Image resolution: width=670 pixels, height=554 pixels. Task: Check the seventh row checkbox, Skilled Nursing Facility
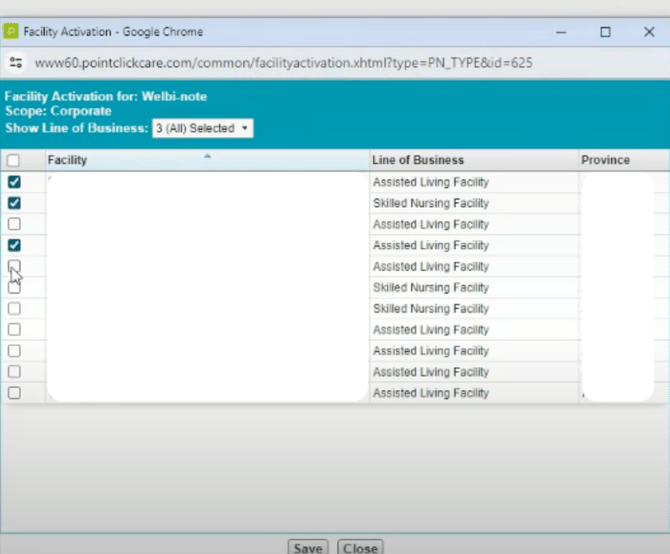click(x=14, y=308)
